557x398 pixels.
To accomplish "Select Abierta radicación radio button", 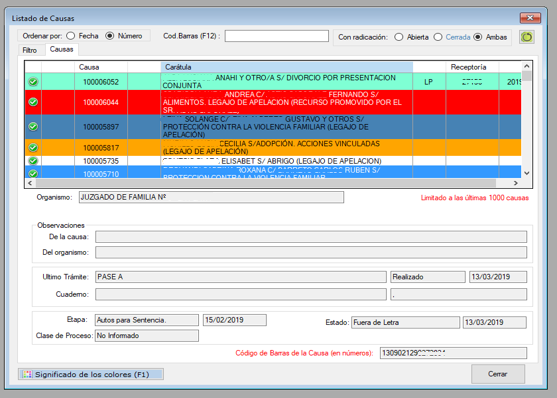I will coord(399,37).
